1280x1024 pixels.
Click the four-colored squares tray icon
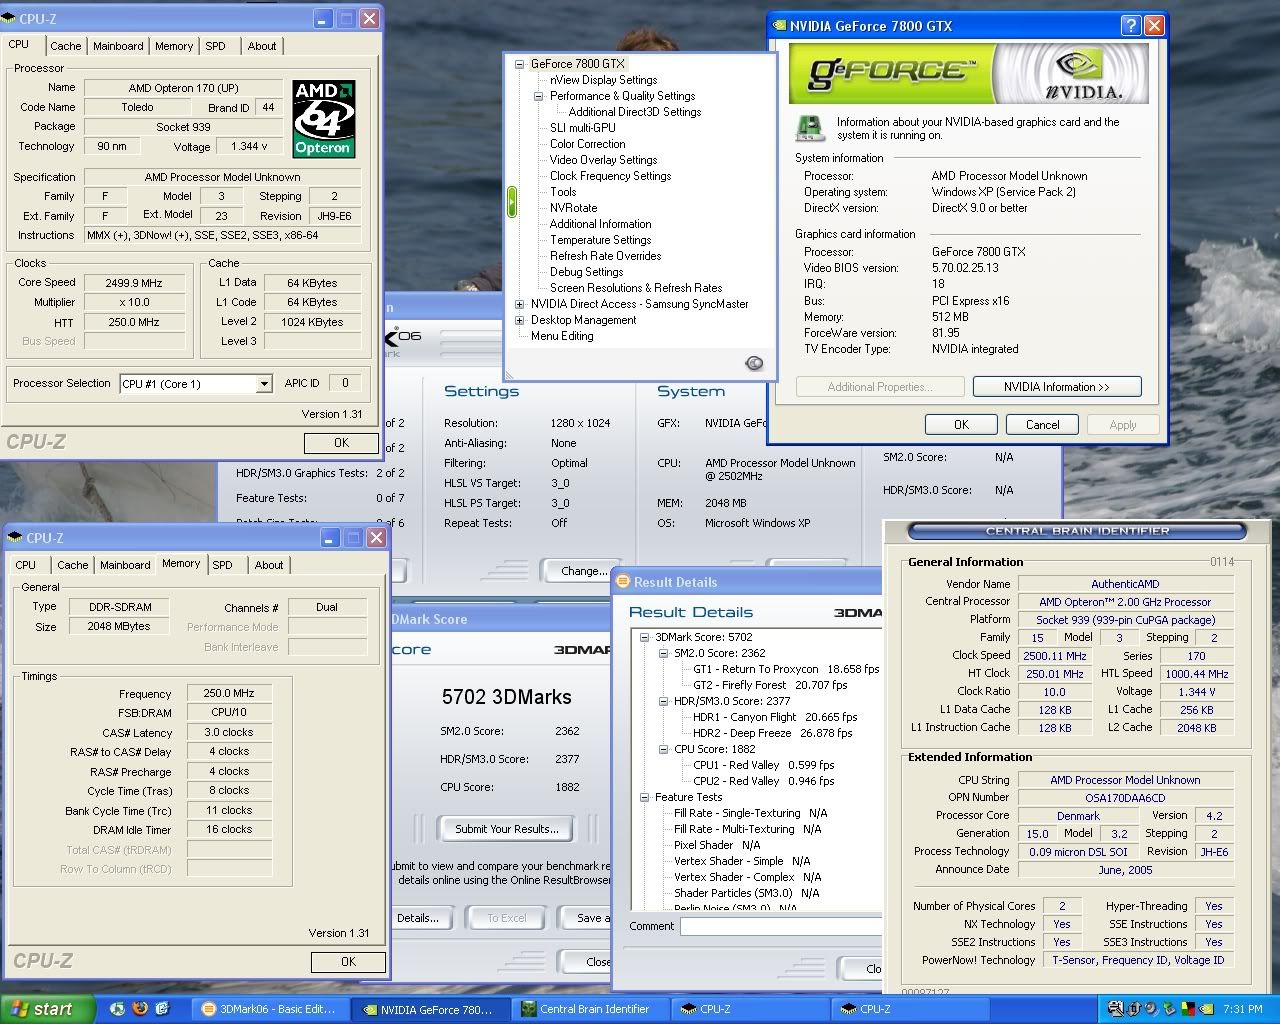point(1186,1009)
